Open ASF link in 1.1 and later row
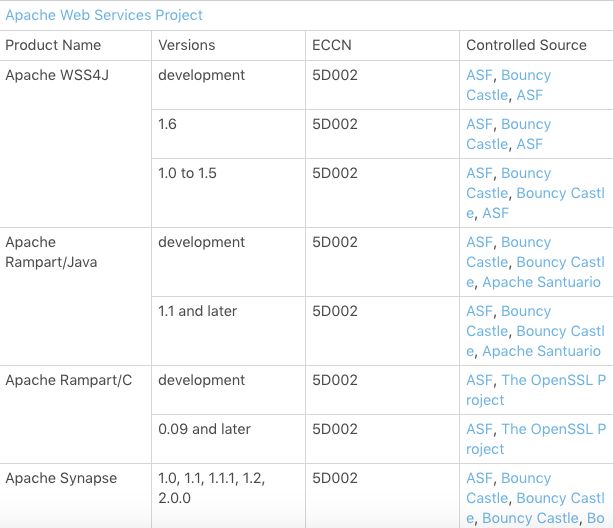614x528 pixels. pyautogui.click(x=479, y=311)
